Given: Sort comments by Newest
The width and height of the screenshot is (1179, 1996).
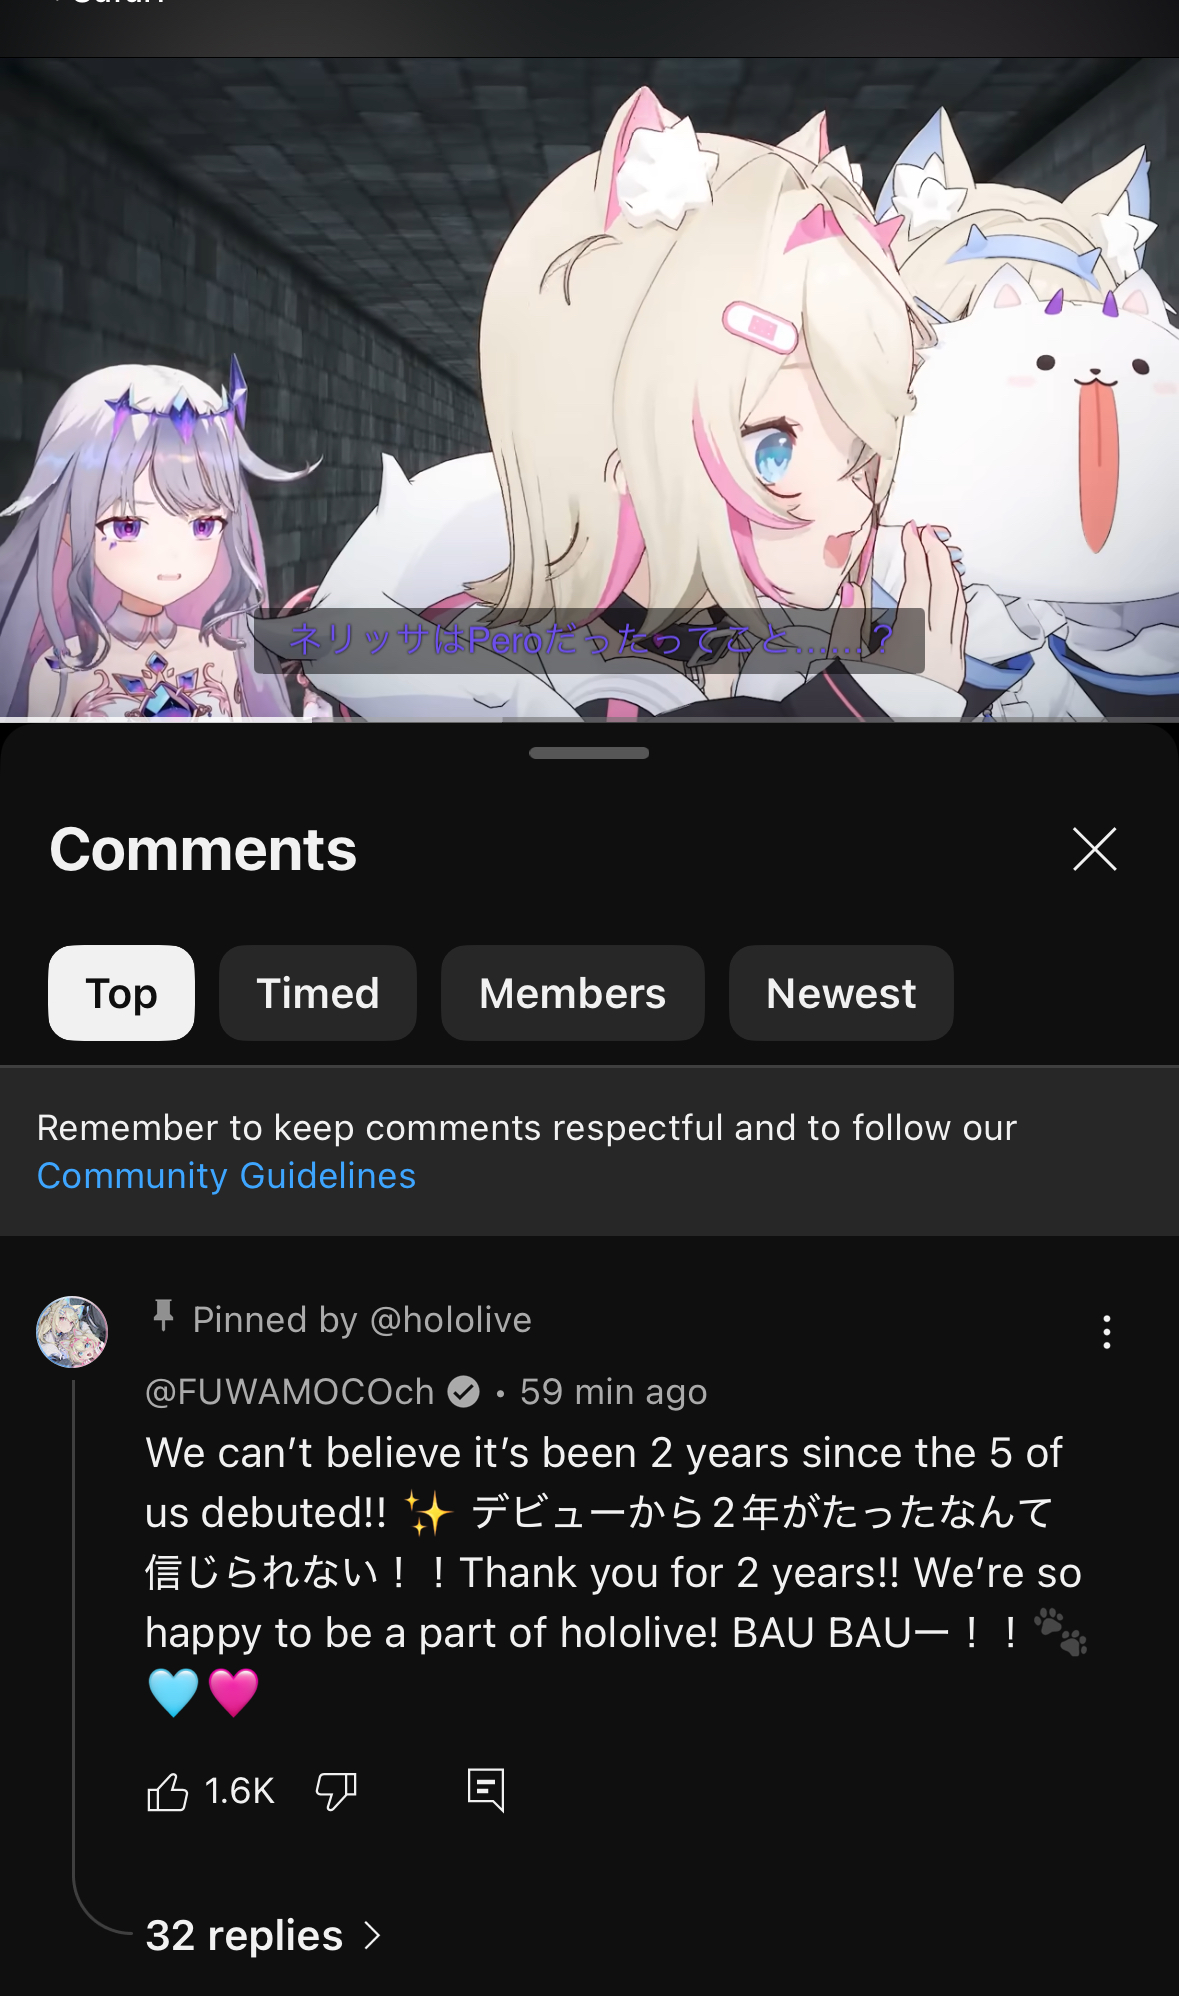Looking at the screenshot, I should (841, 993).
